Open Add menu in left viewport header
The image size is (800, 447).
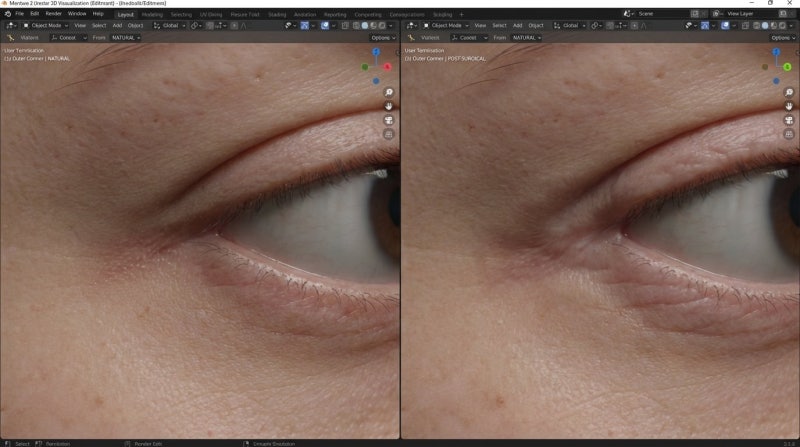click(117, 26)
